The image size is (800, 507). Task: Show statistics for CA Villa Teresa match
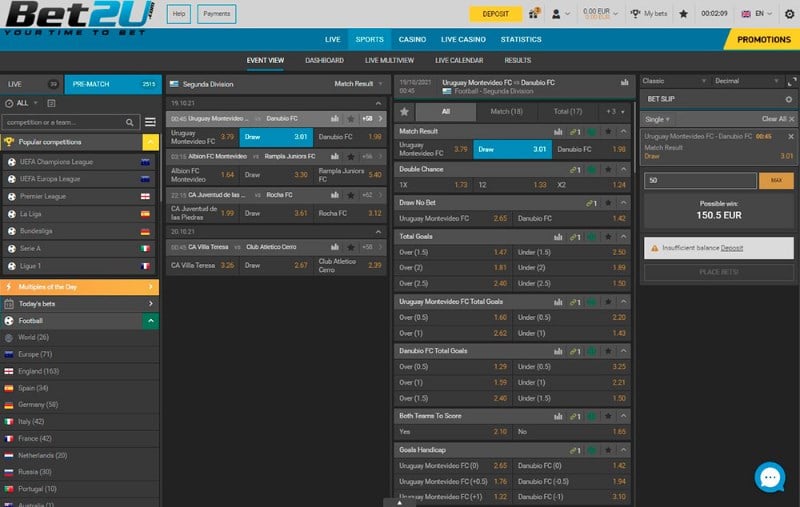click(335, 247)
